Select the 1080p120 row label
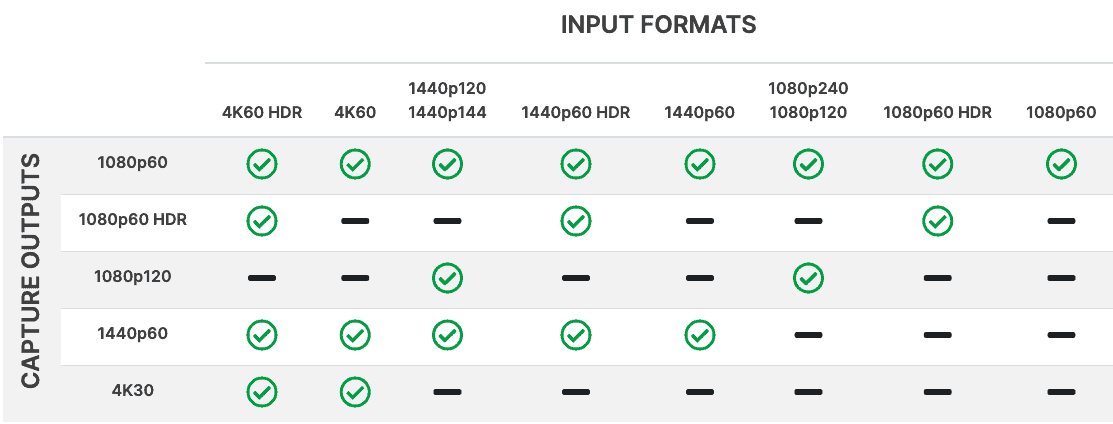The width and height of the screenshot is (1113, 424). click(133, 276)
